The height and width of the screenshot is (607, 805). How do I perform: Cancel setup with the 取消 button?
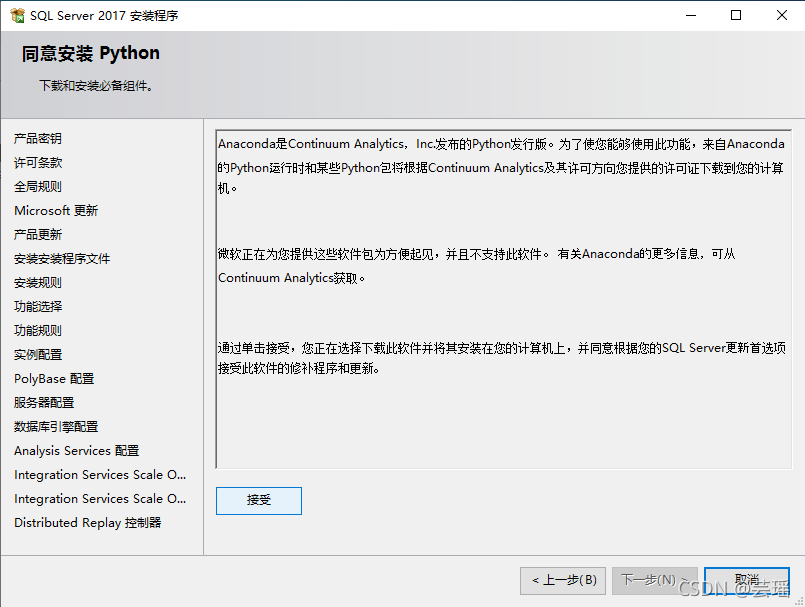[746, 580]
